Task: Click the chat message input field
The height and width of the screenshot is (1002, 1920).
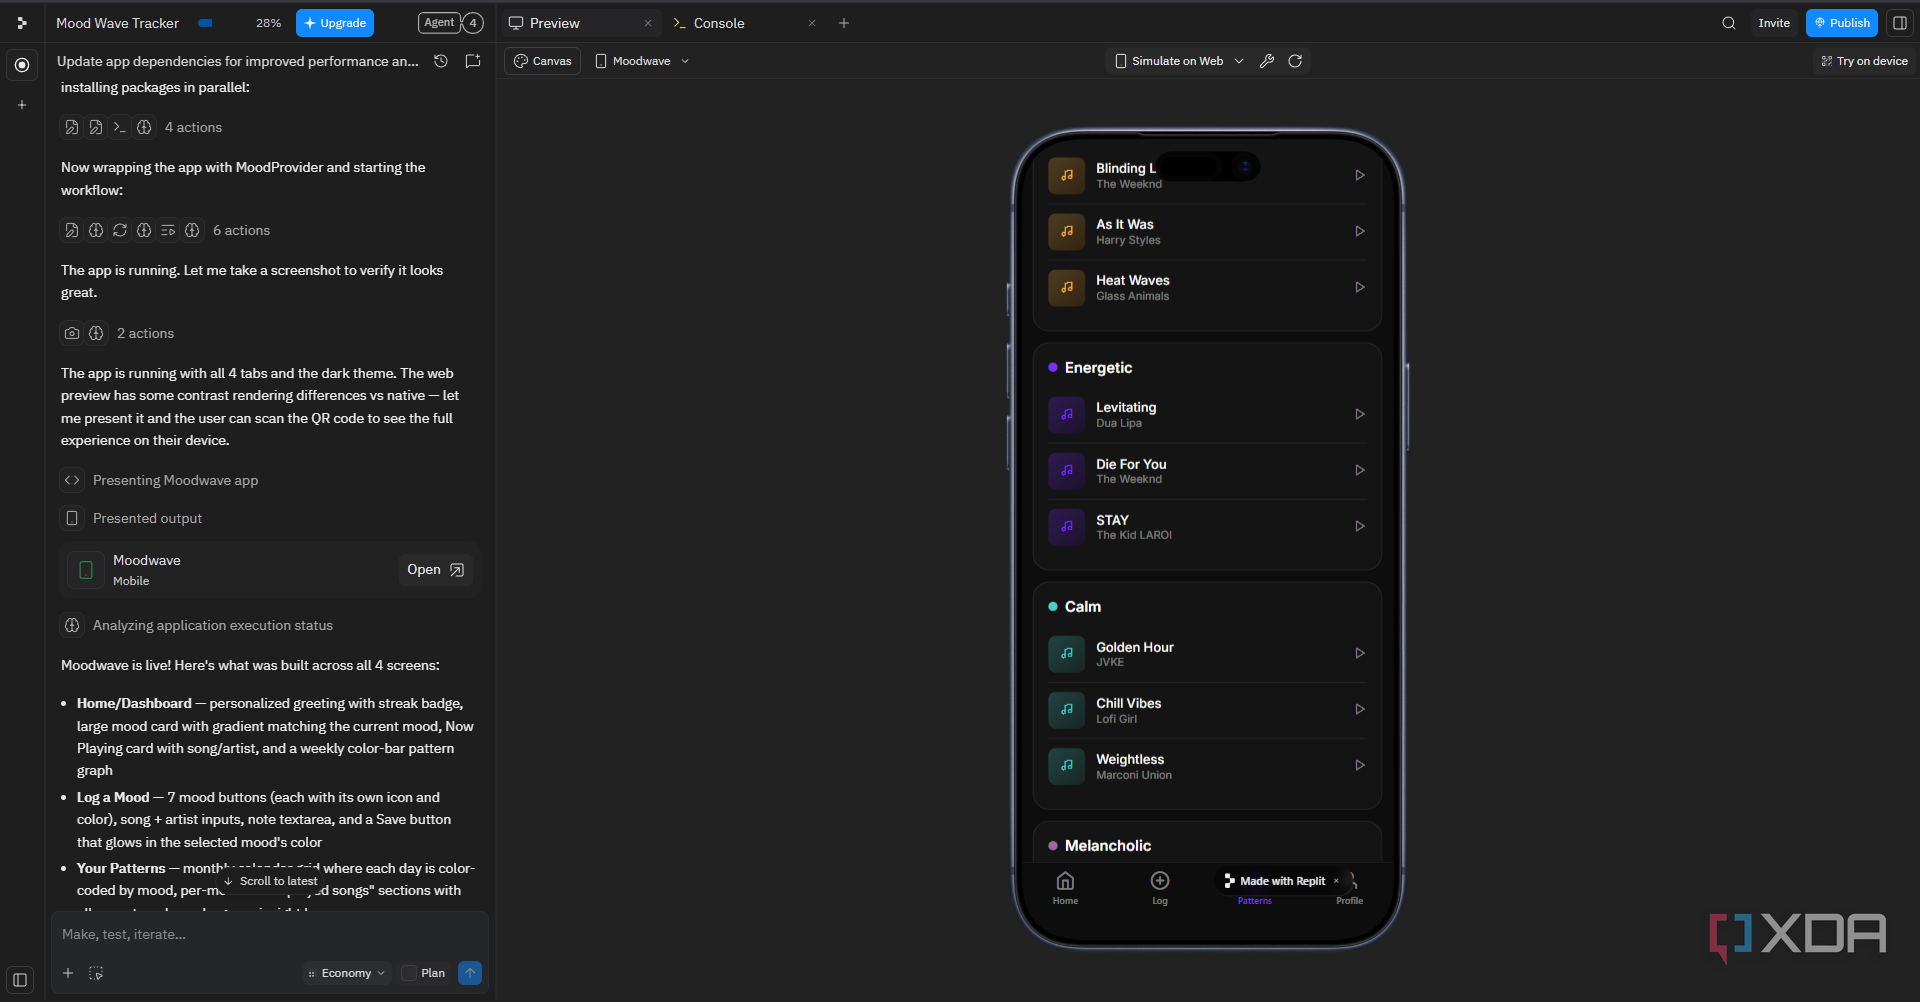Action: 270,934
